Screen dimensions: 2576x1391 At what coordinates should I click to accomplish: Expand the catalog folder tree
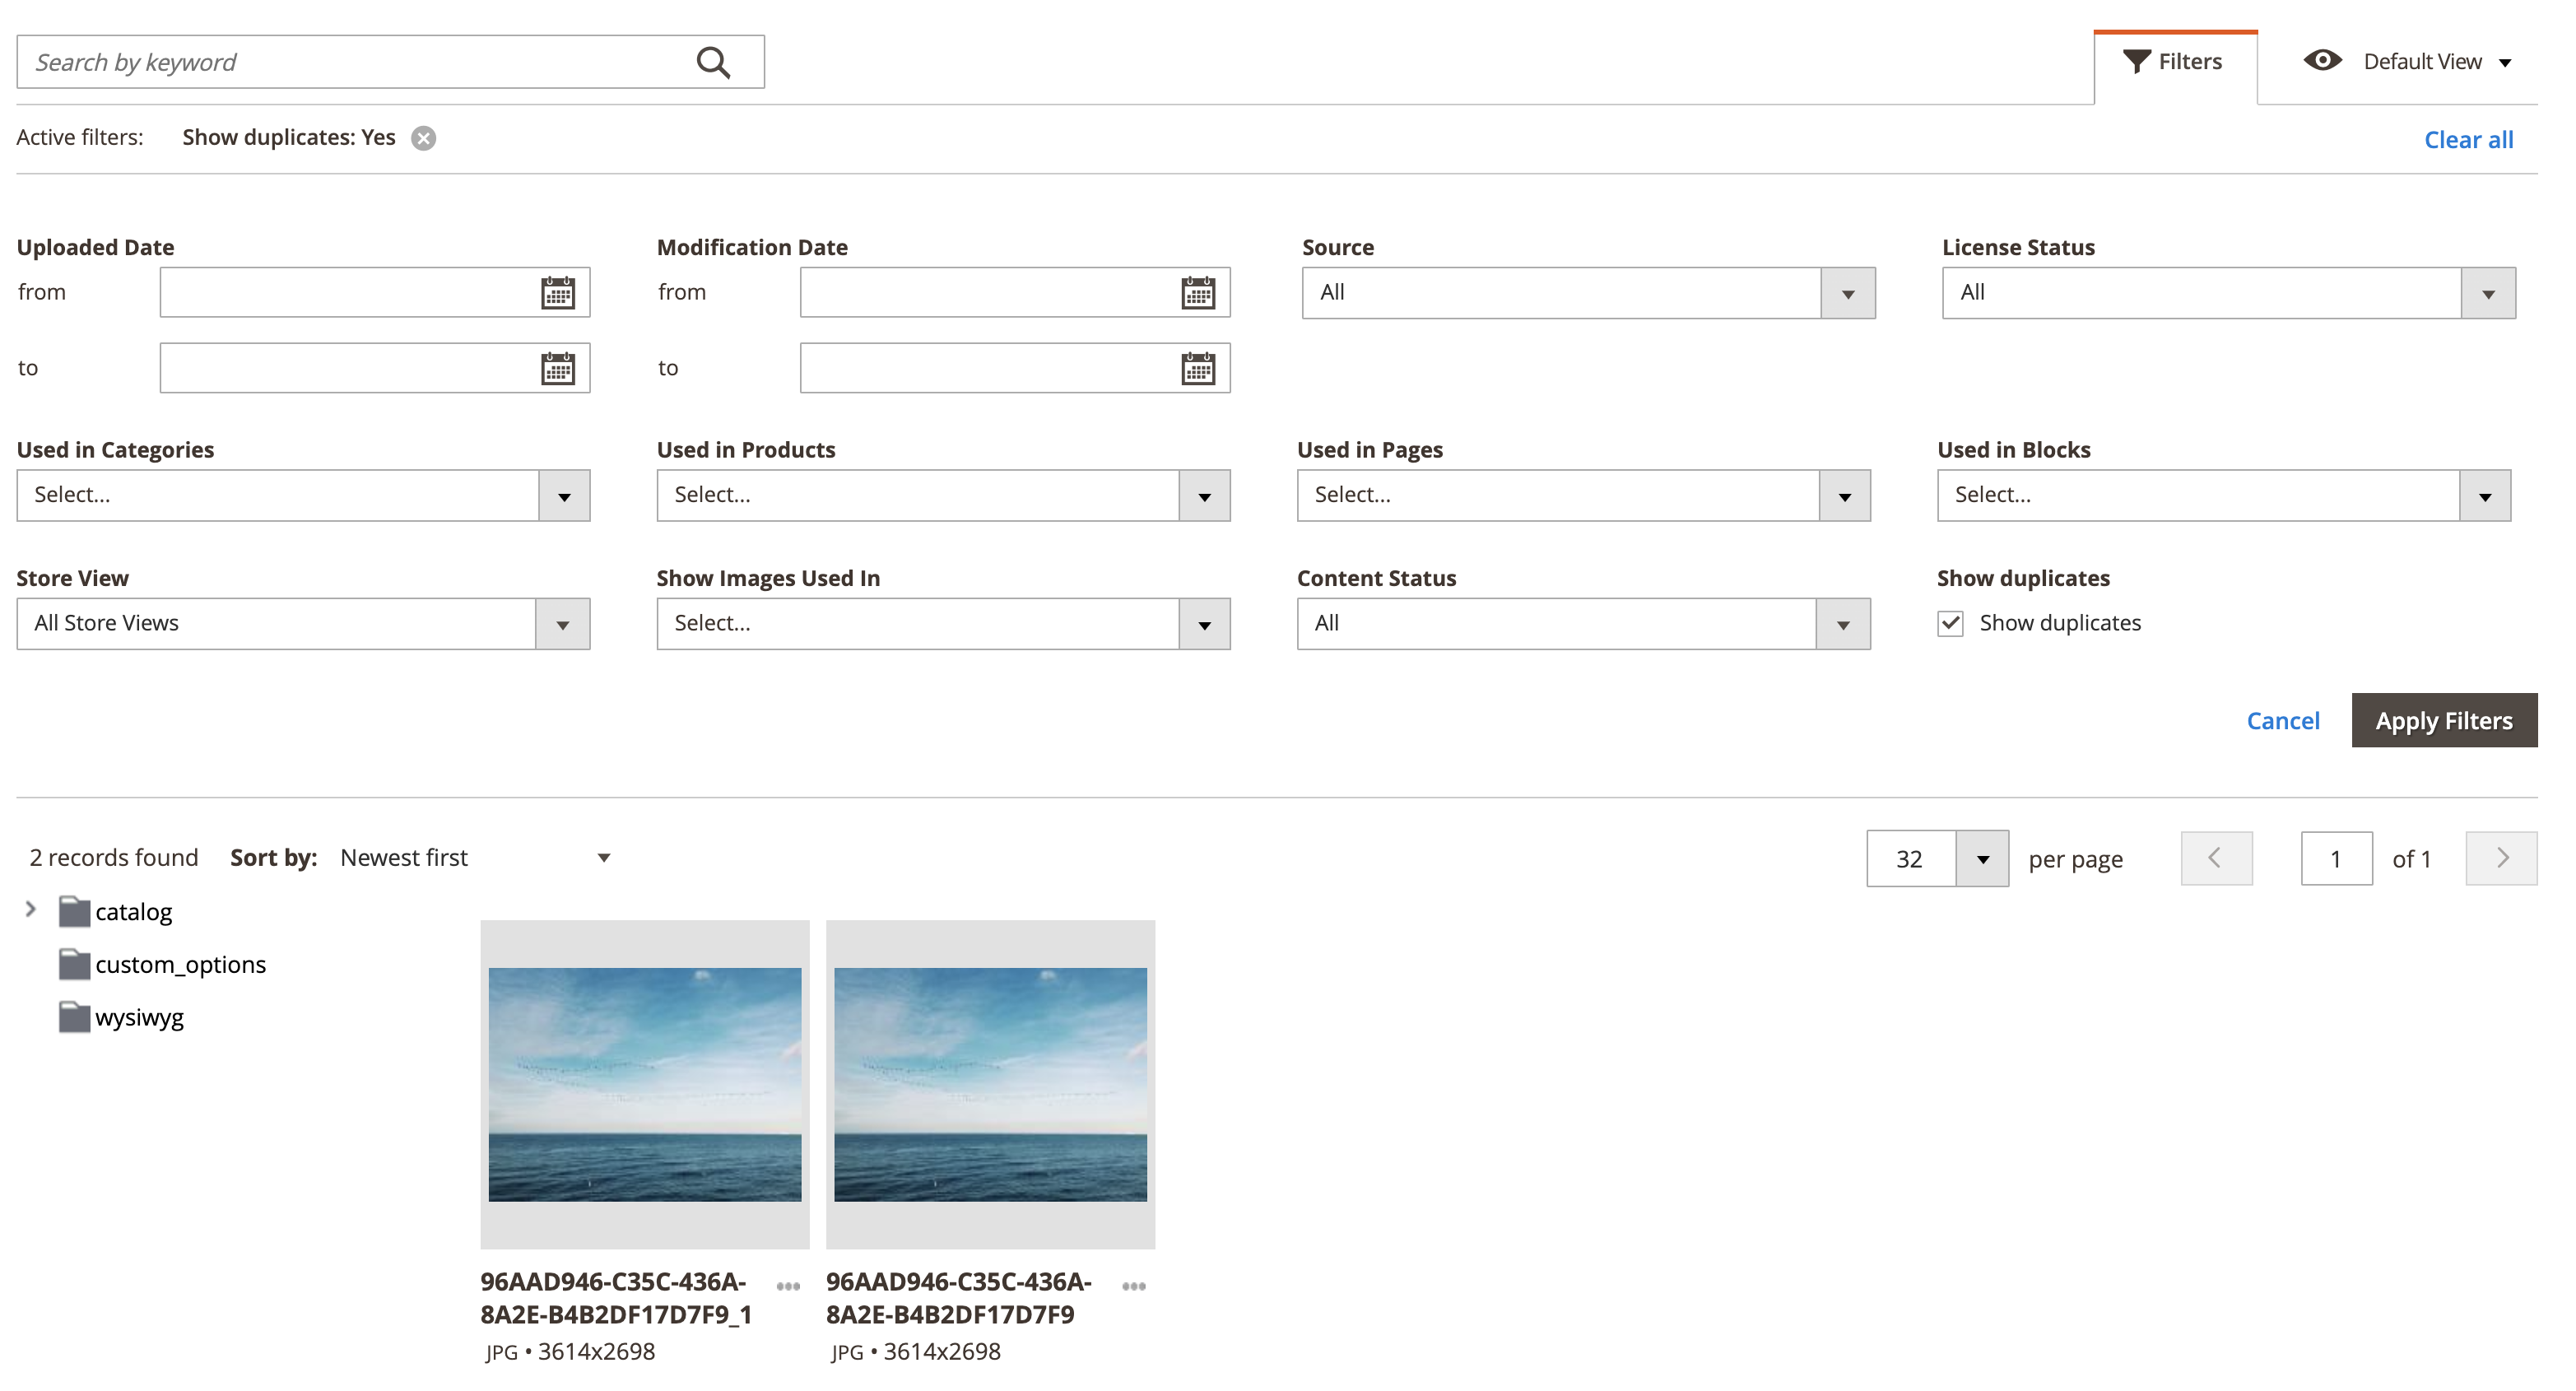(30, 909)
